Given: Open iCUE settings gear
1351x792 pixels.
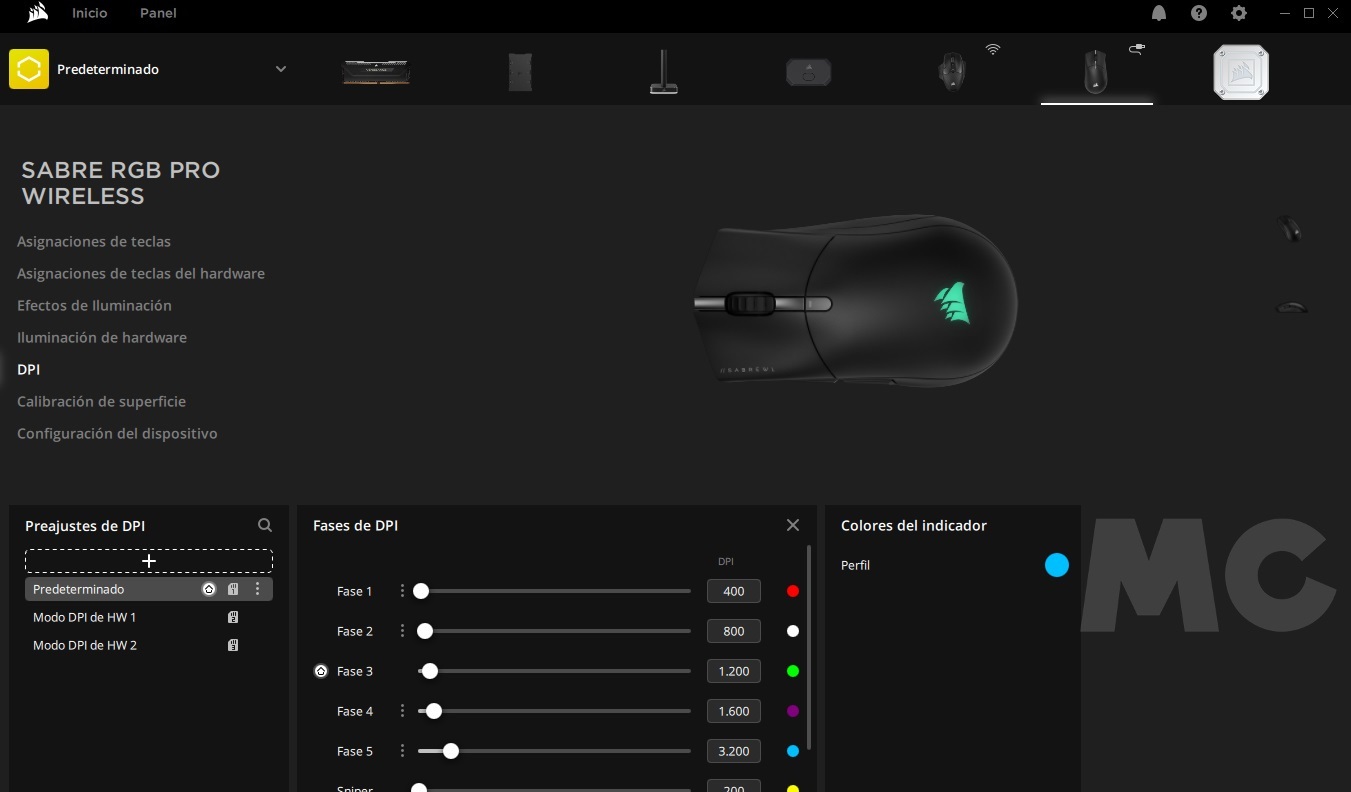Looking at the screenshot, I should coord(1239,13).
